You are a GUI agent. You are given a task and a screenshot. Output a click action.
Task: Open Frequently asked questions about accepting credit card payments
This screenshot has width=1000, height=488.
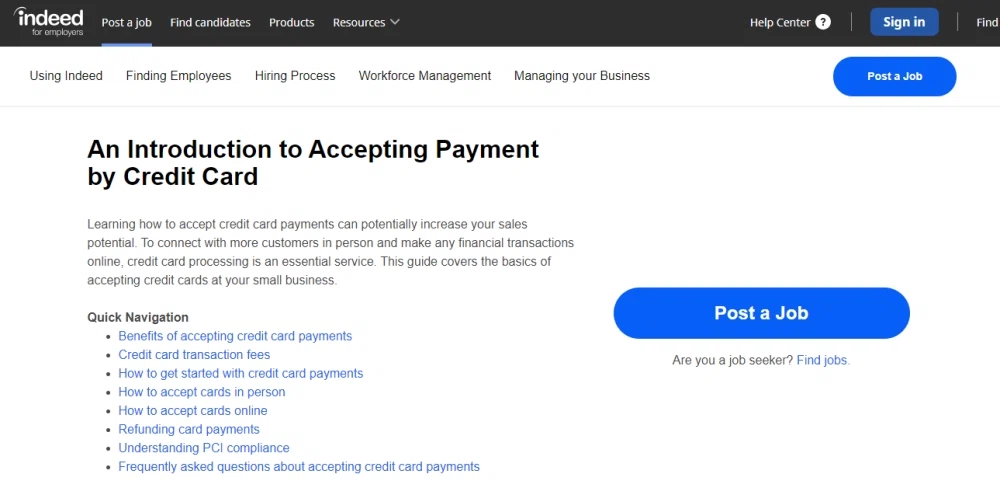click(299, 467)
